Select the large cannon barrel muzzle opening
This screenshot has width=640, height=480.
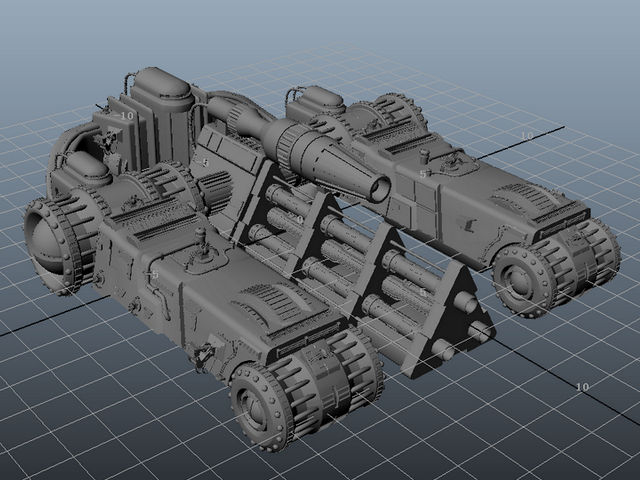[380, 189]
